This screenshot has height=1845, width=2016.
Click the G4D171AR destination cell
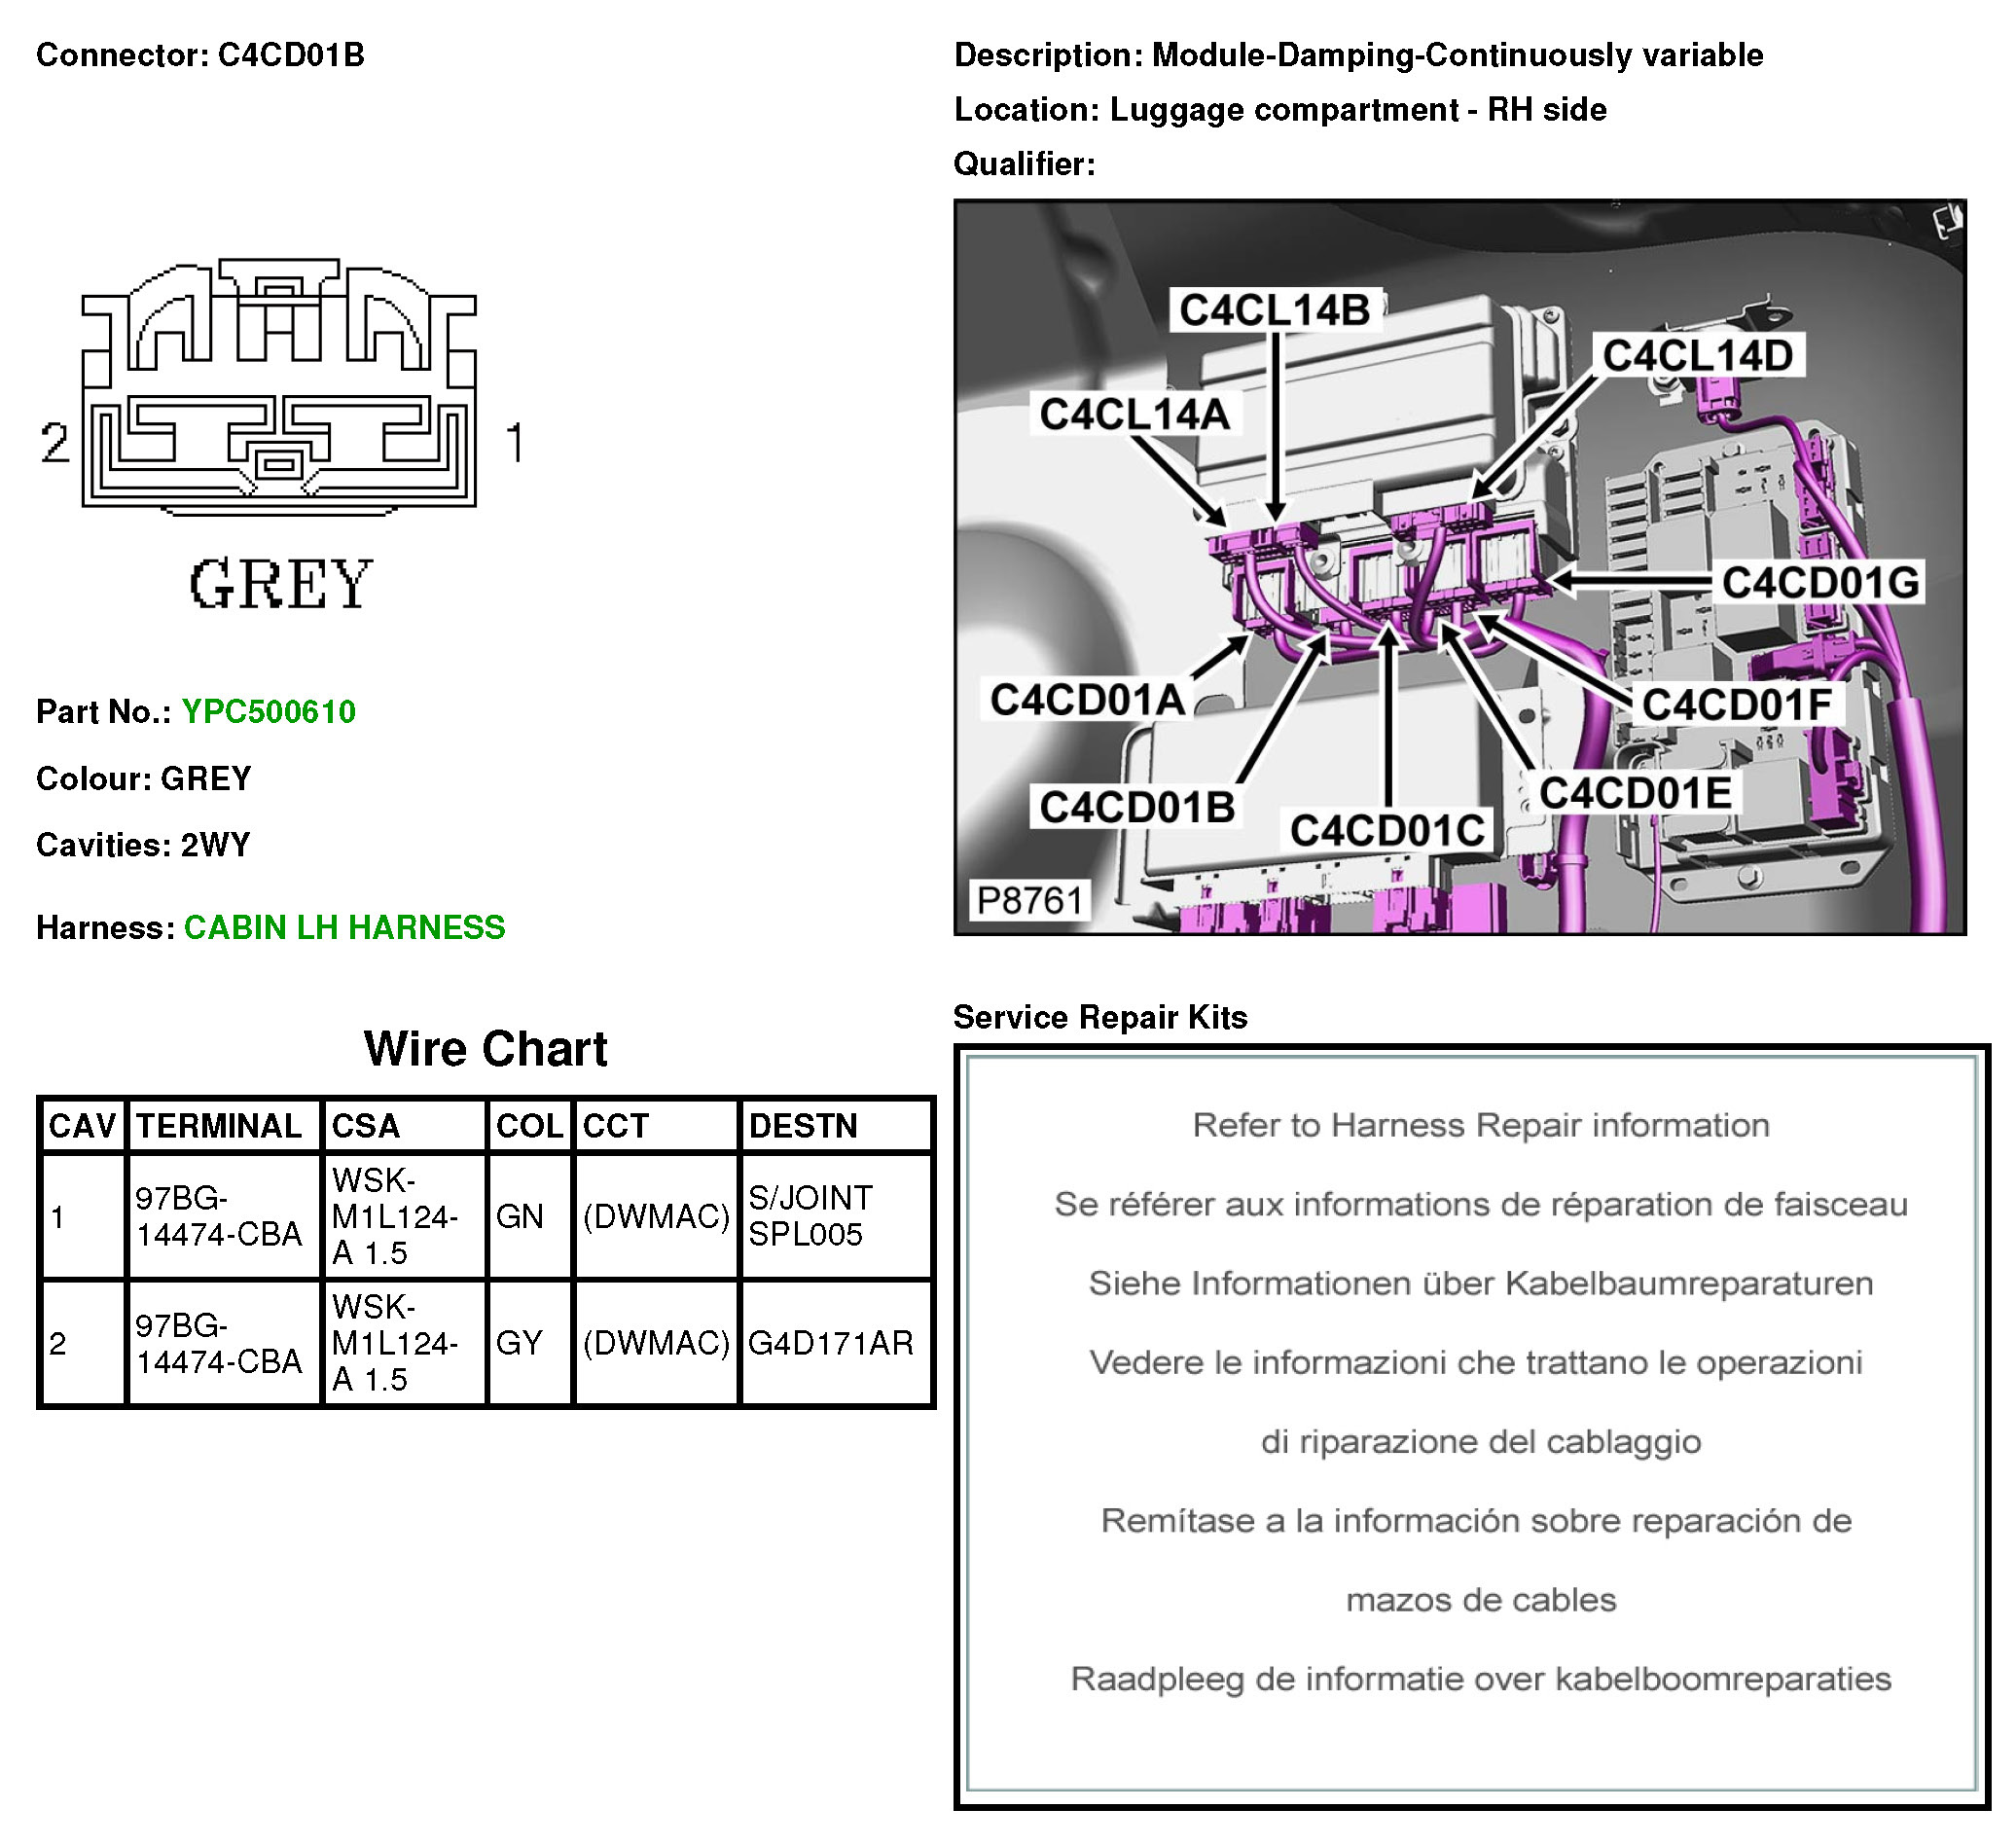click(830, 1343)
